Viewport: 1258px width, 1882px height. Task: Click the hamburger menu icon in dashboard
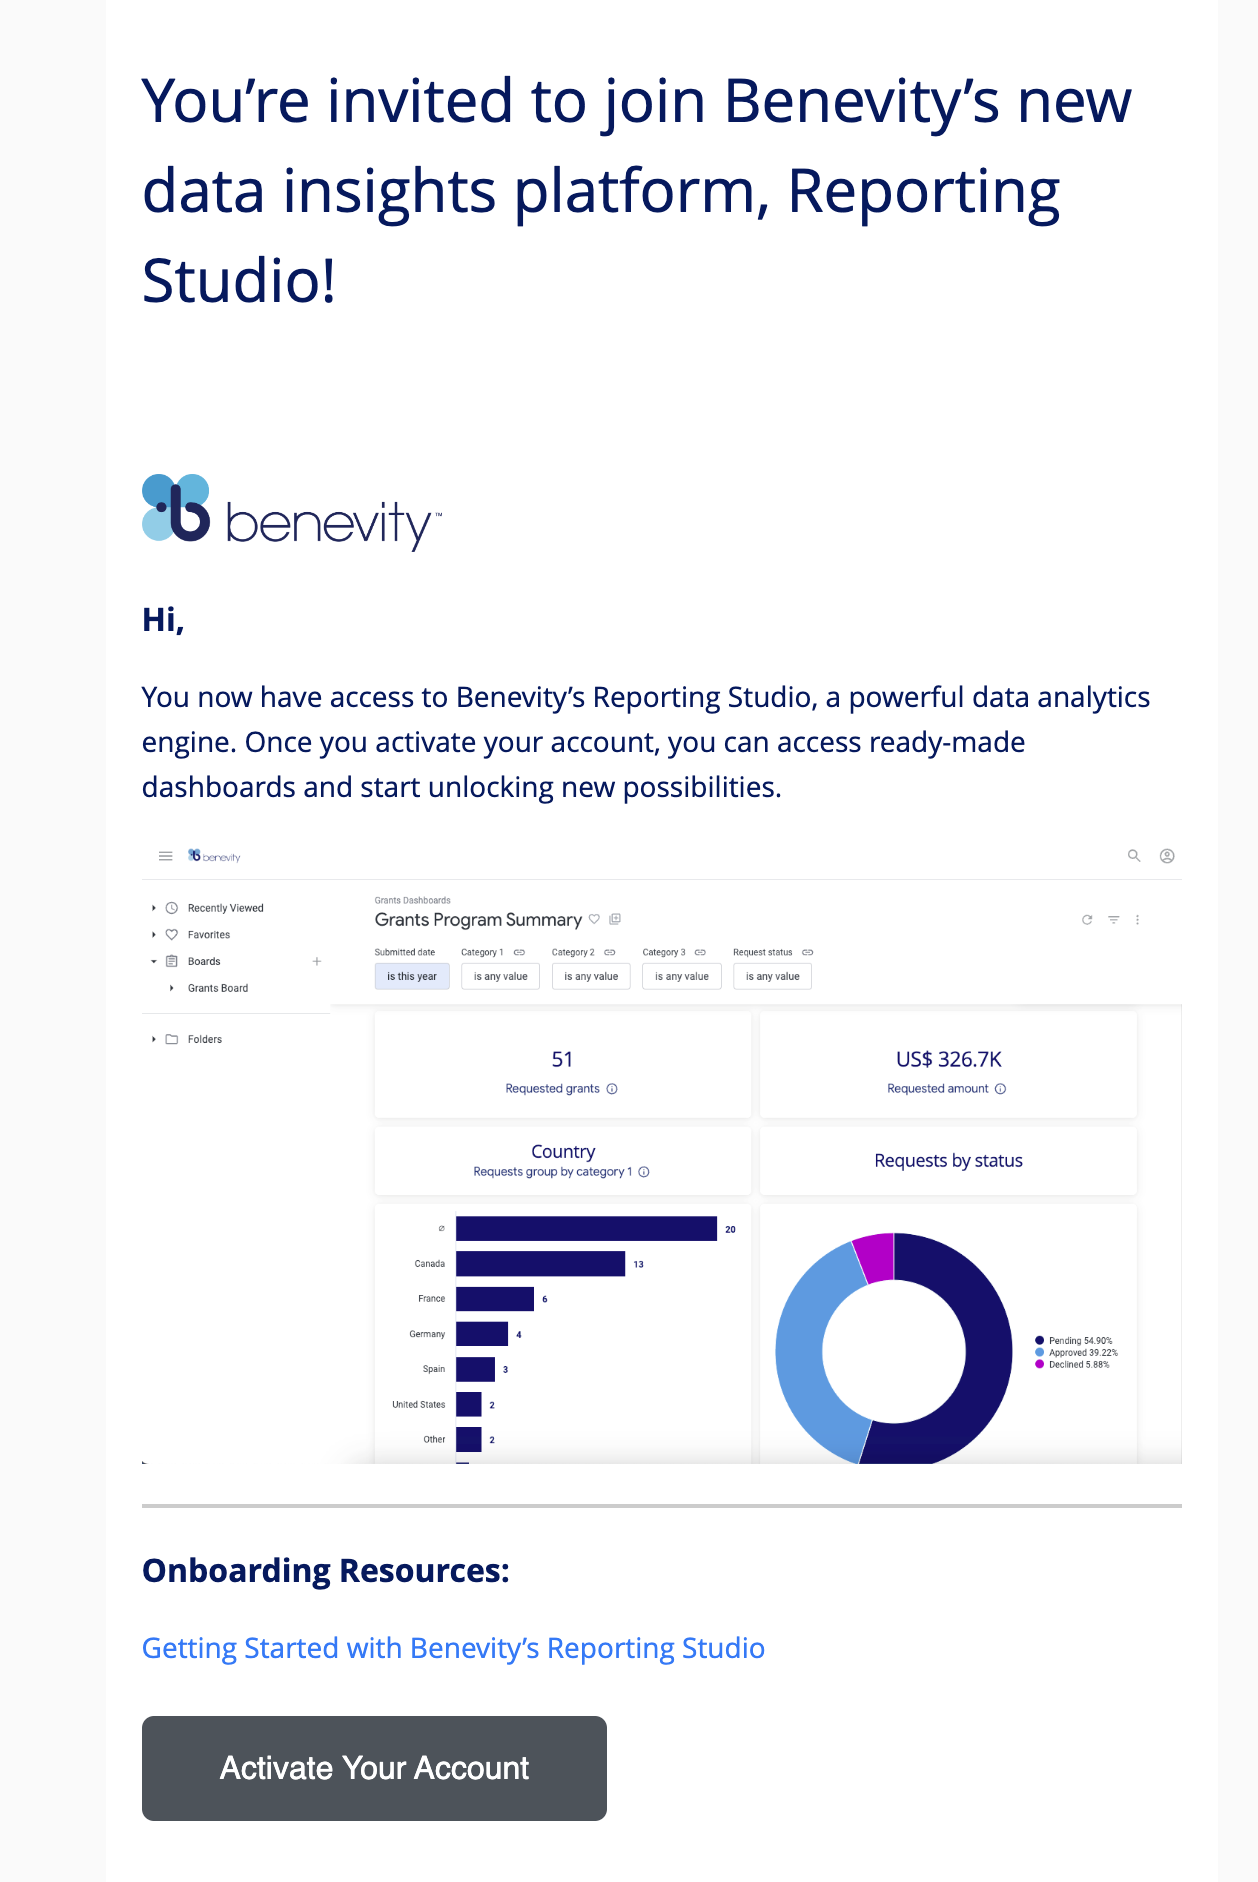point(166,856)
